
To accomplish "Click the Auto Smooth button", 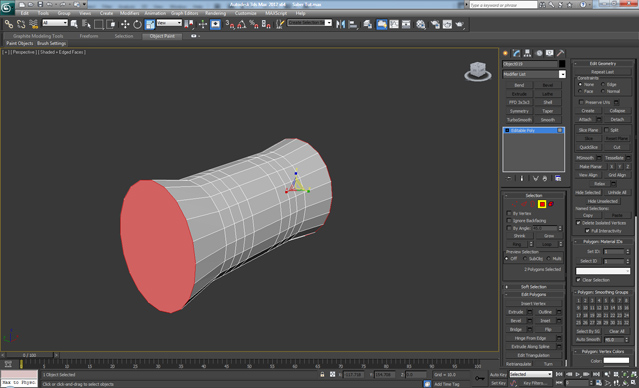I will click(588, 339).
